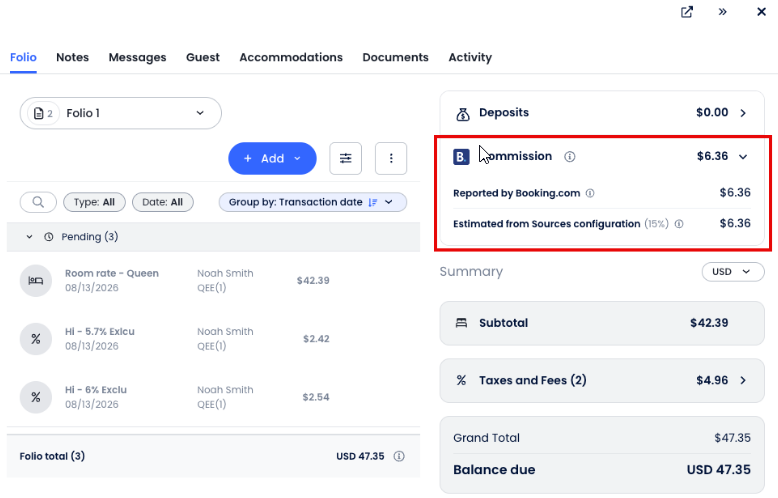Click the Grand Total $47.35 value
Image resolution: width=778 pixels, height=498 pixels.
point(732,438)
